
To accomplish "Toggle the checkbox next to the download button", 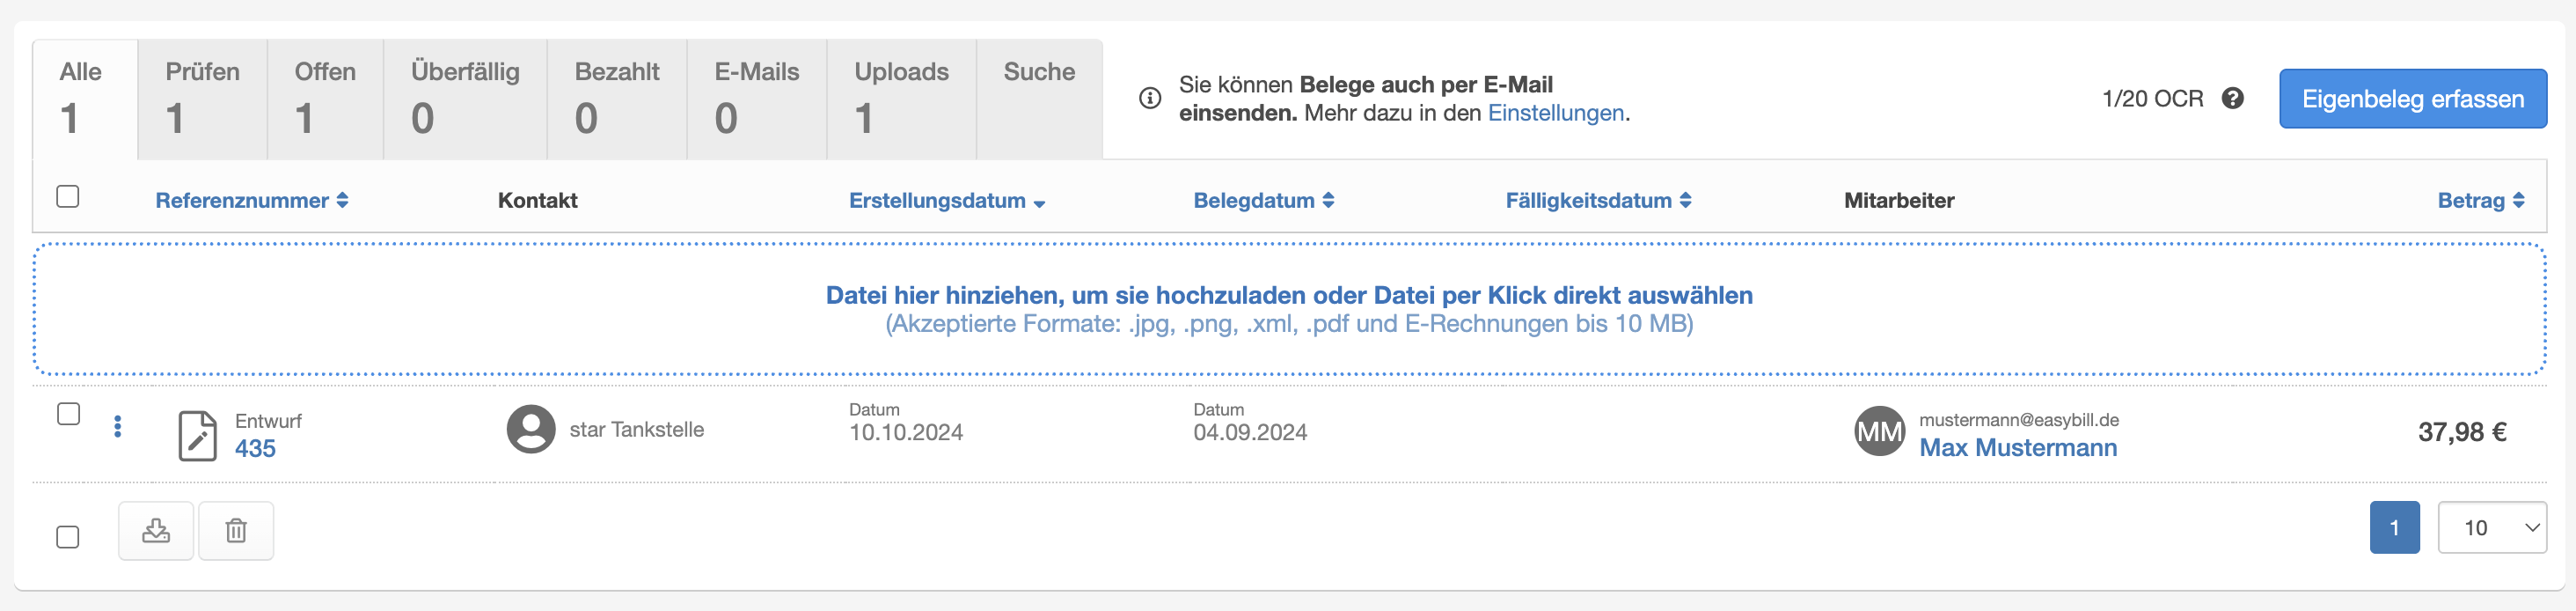I will click(x=68, y=537).
